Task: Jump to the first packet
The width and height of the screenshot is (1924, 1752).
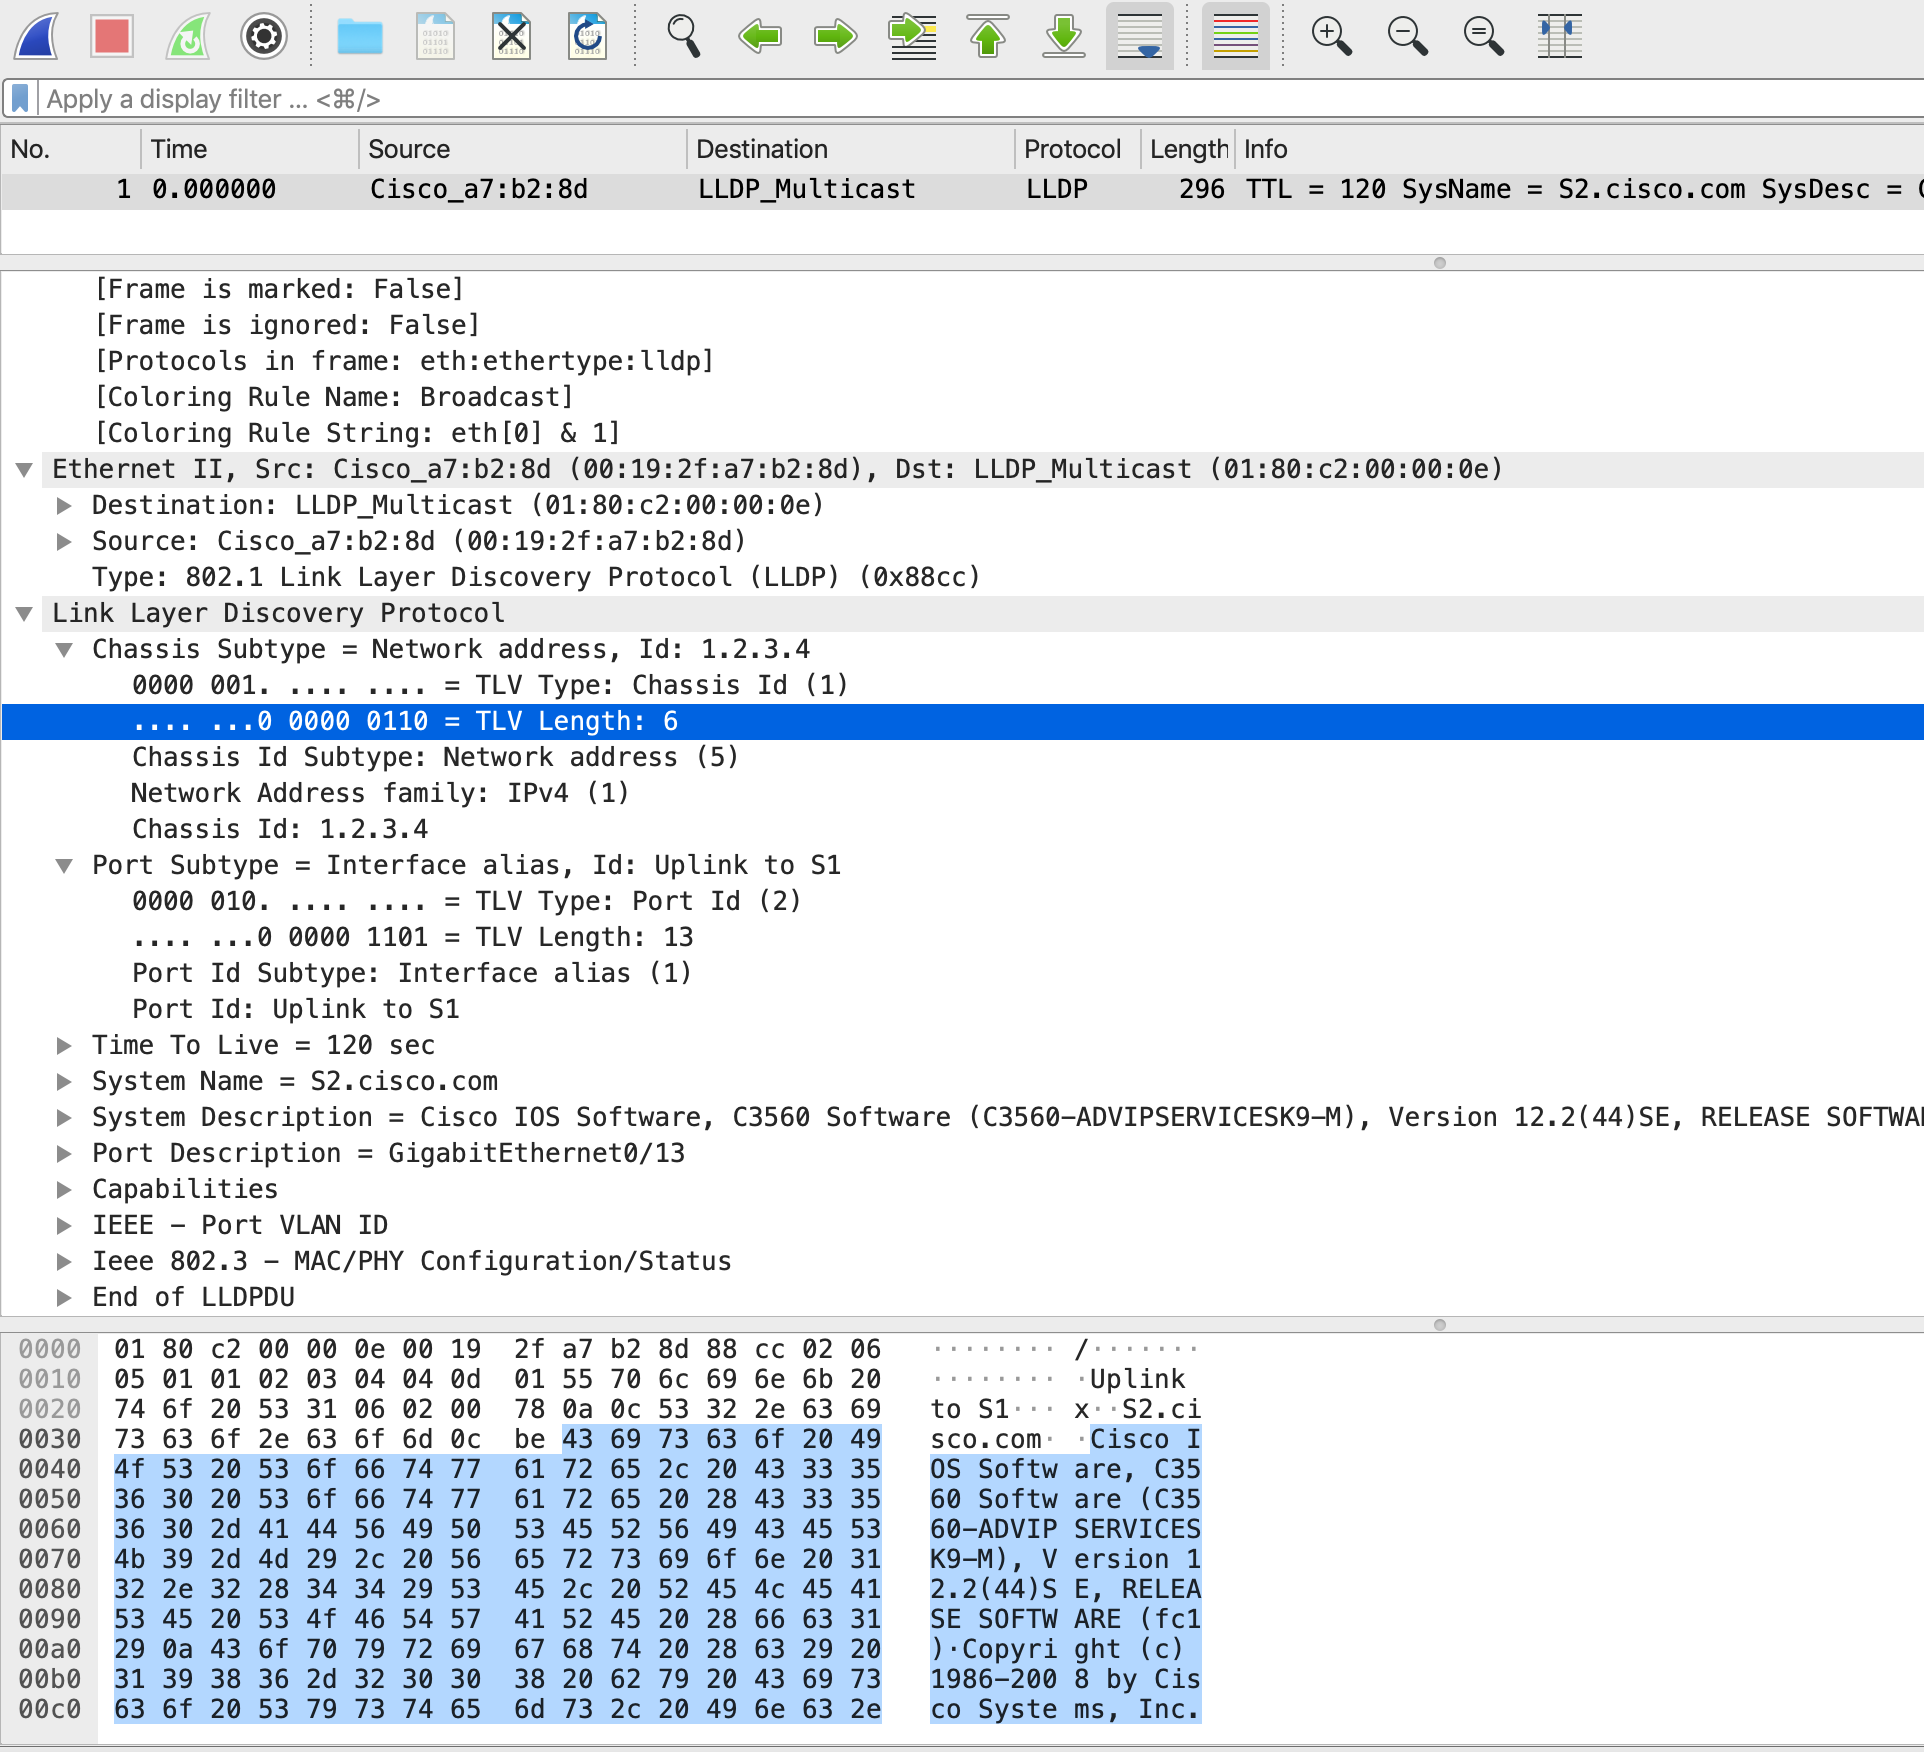Action: tap(988, 37)
